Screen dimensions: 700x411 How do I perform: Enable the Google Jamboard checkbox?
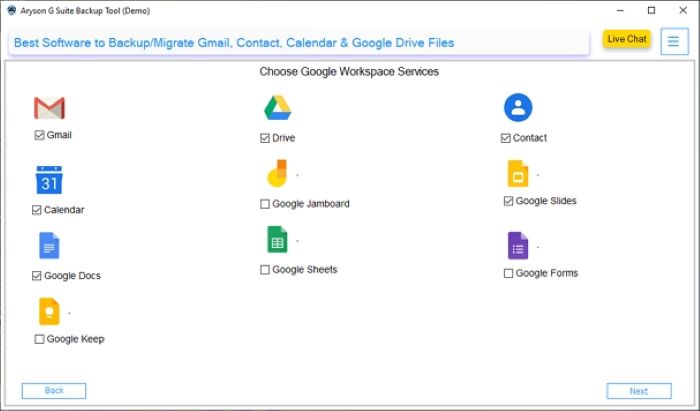pyautogui.click(x=265, y=204)
